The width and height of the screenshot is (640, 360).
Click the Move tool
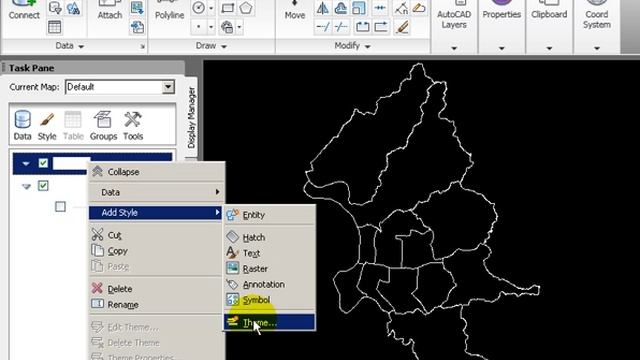click(295, 10)
